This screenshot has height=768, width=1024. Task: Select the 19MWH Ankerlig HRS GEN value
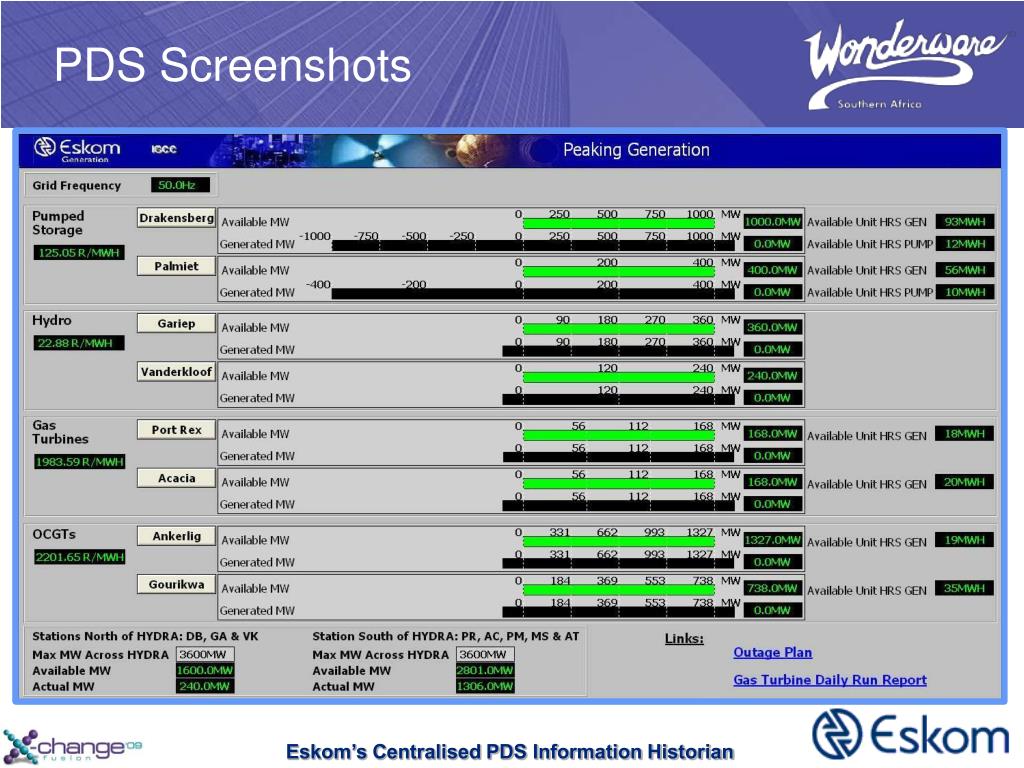(x=965, y=540)
